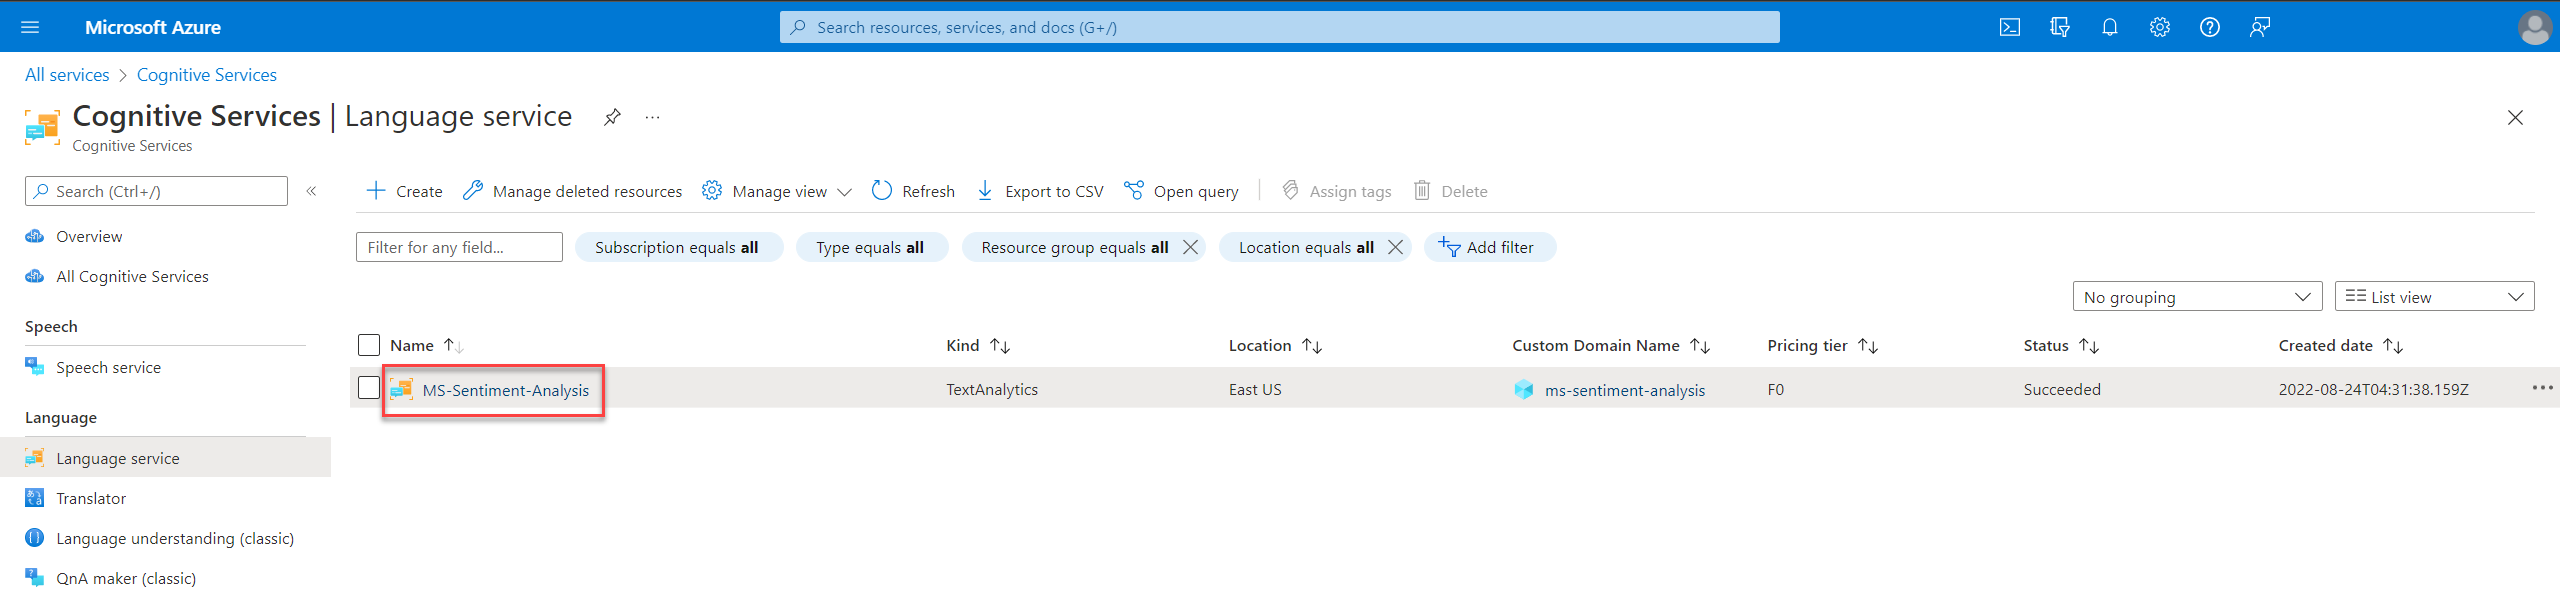Close the Cognitive Services blade
This screenshot has height=609, width=2560.
click(2515, 118)
